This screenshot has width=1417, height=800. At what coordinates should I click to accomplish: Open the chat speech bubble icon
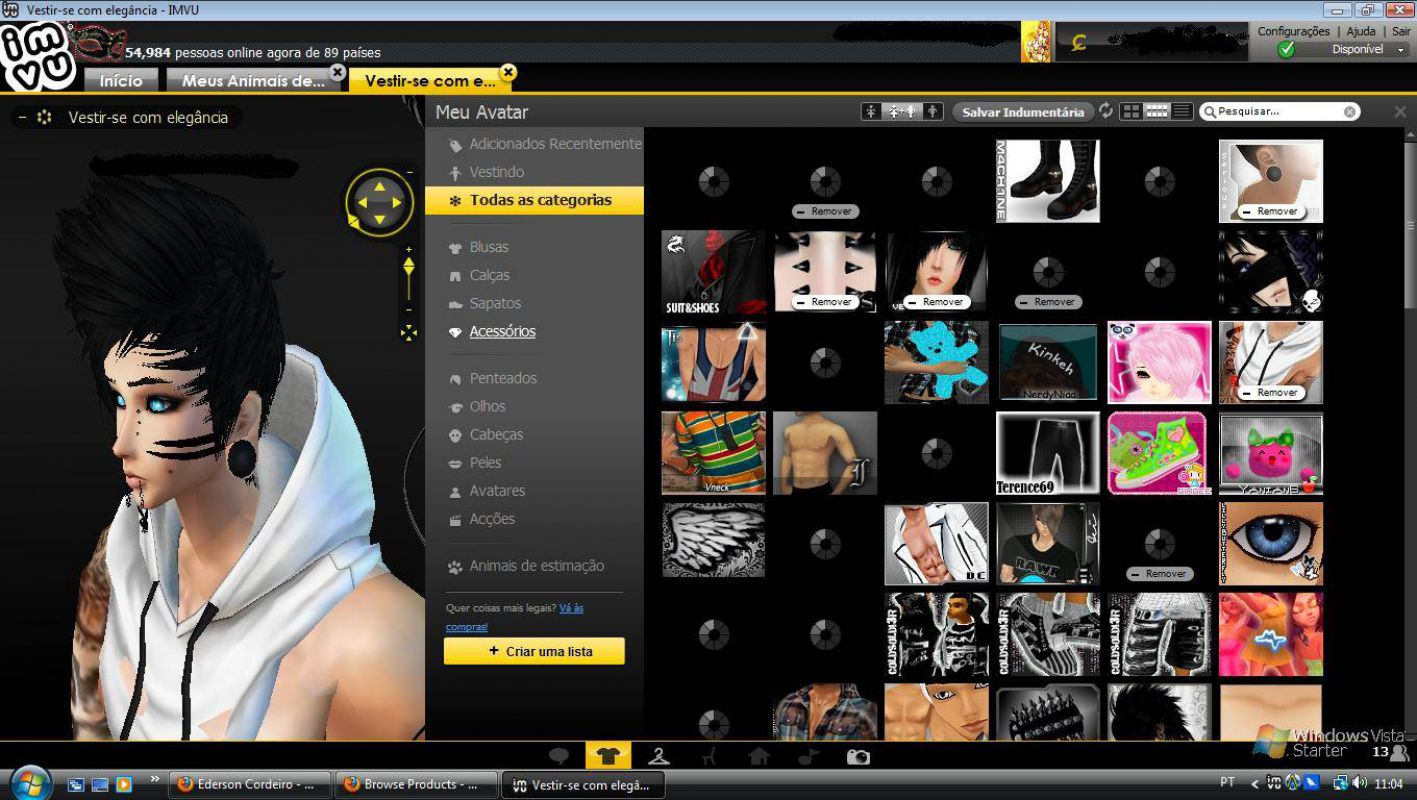[559, 756]
